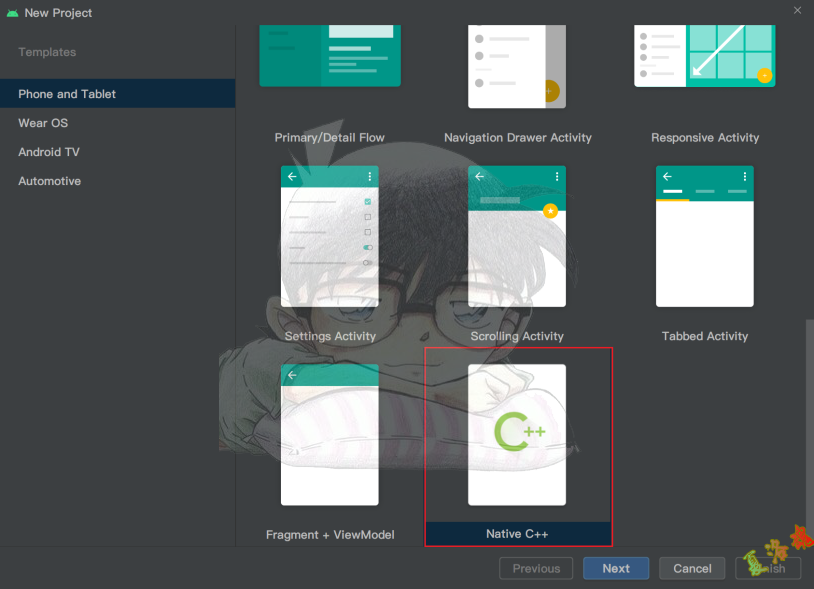Click the Android logo in title bar

[12, 13]
